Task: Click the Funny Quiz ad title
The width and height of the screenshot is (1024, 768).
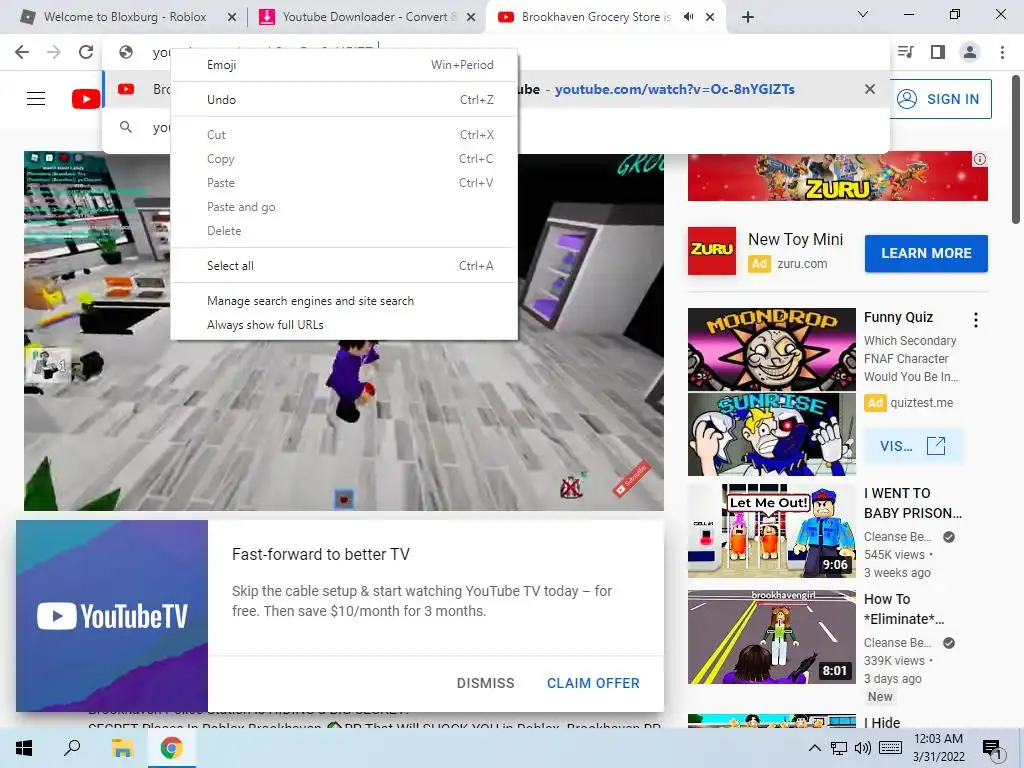Action: click(898, 317)
